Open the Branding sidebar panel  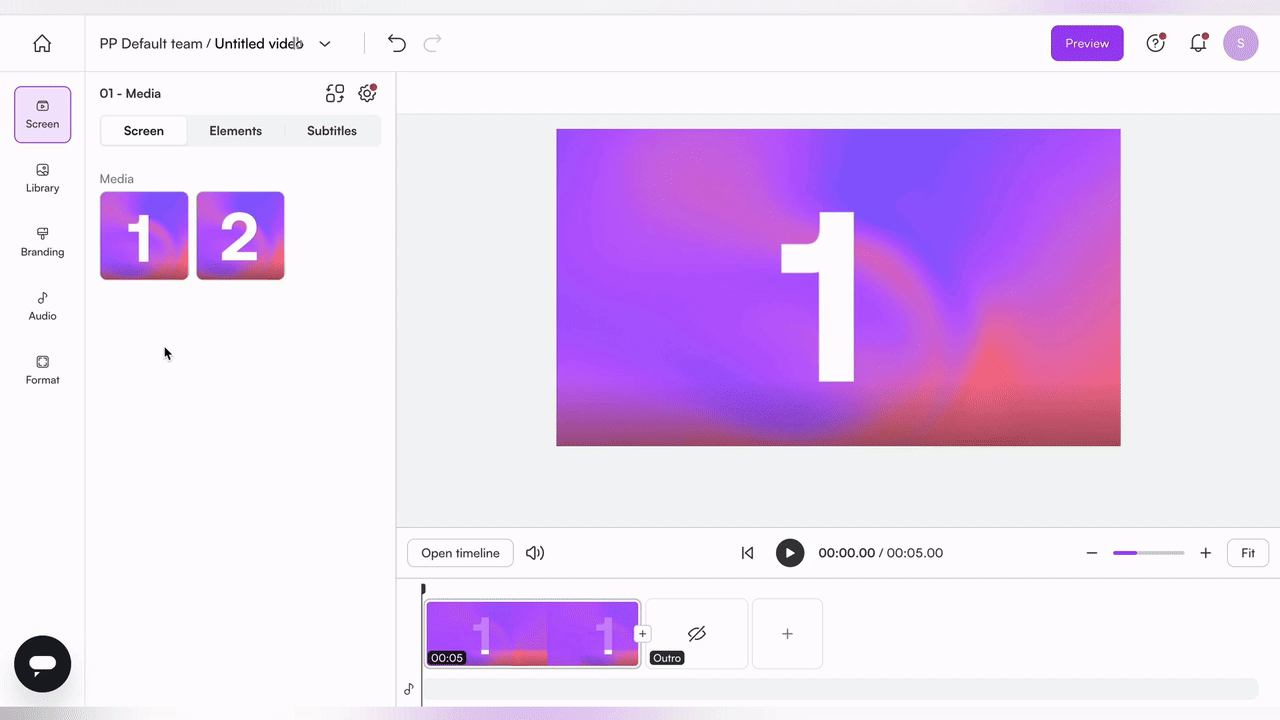point(42,242)
